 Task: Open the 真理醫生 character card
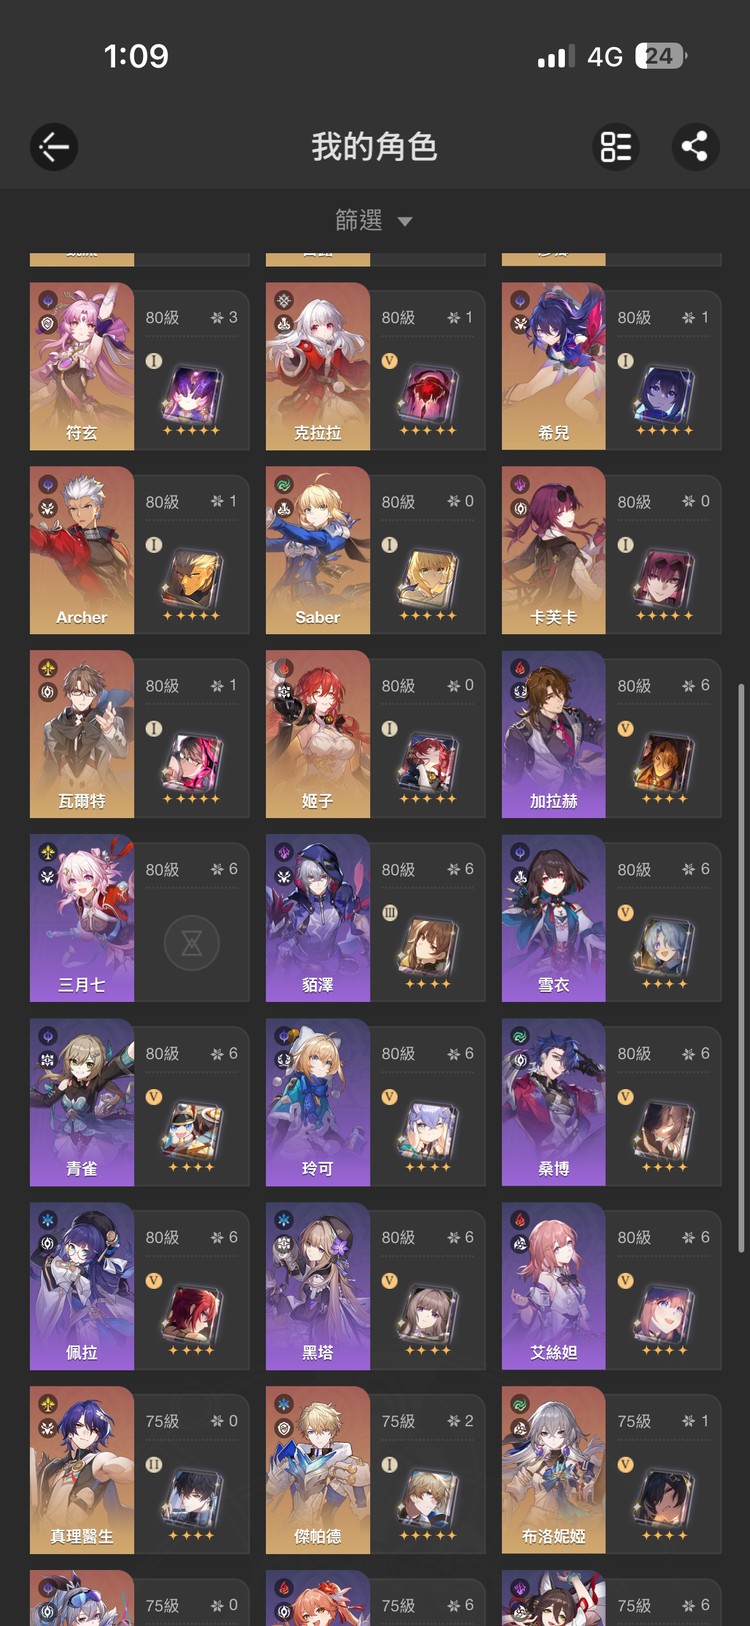(x=140, y=1470)
